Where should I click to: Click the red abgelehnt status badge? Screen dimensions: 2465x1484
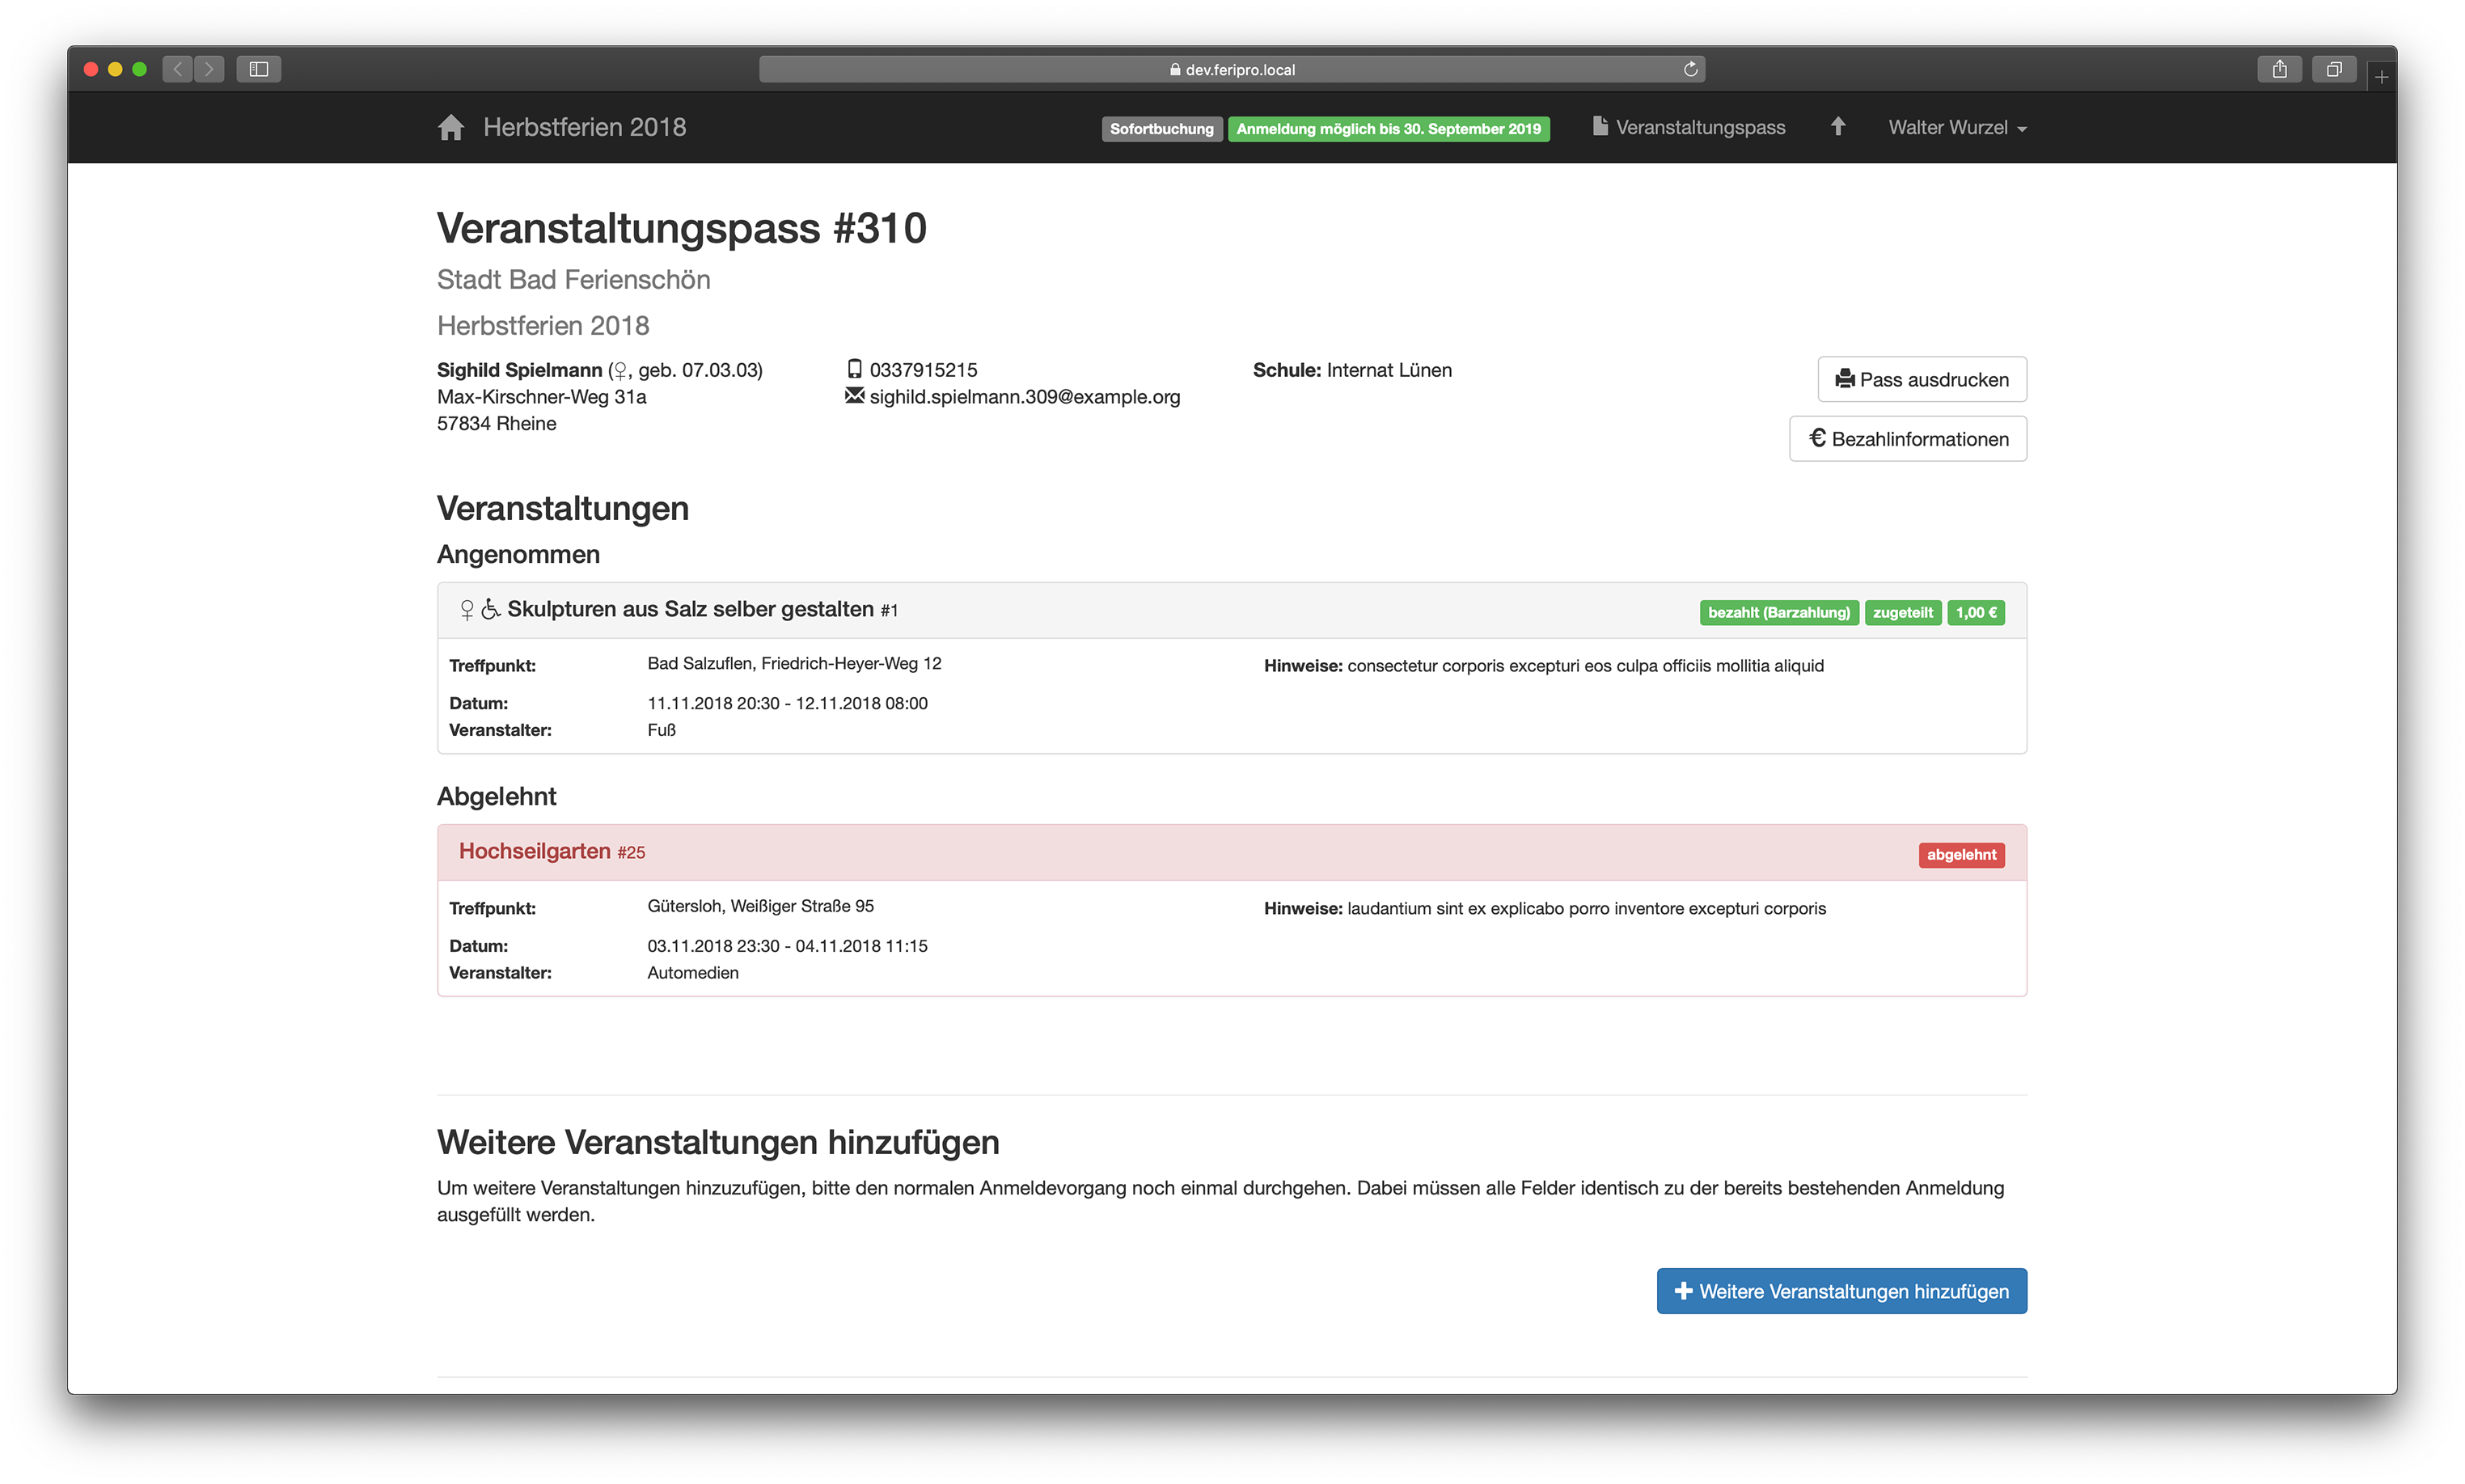(1960, 855)
